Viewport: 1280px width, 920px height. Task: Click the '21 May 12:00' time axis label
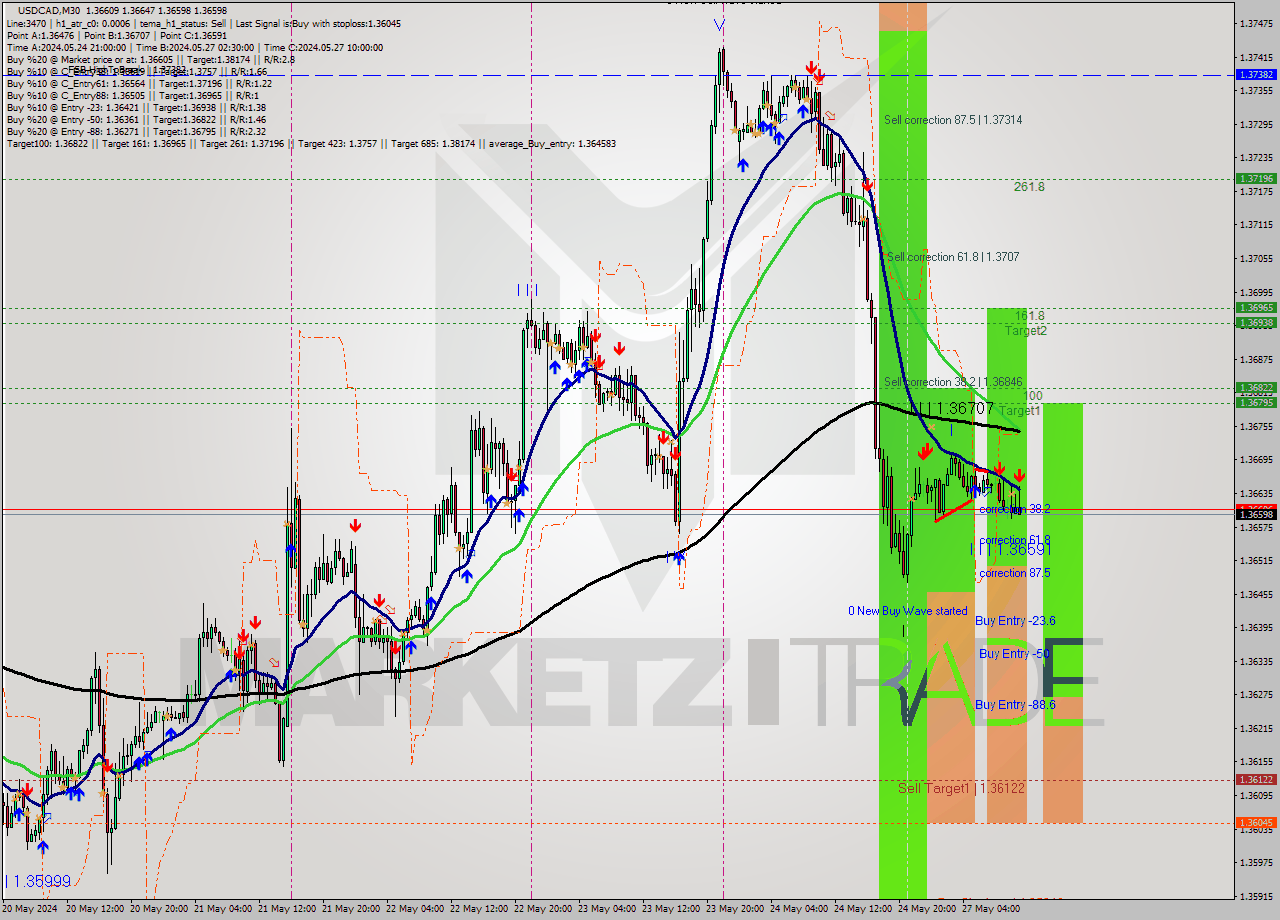(x=286, y=909)
